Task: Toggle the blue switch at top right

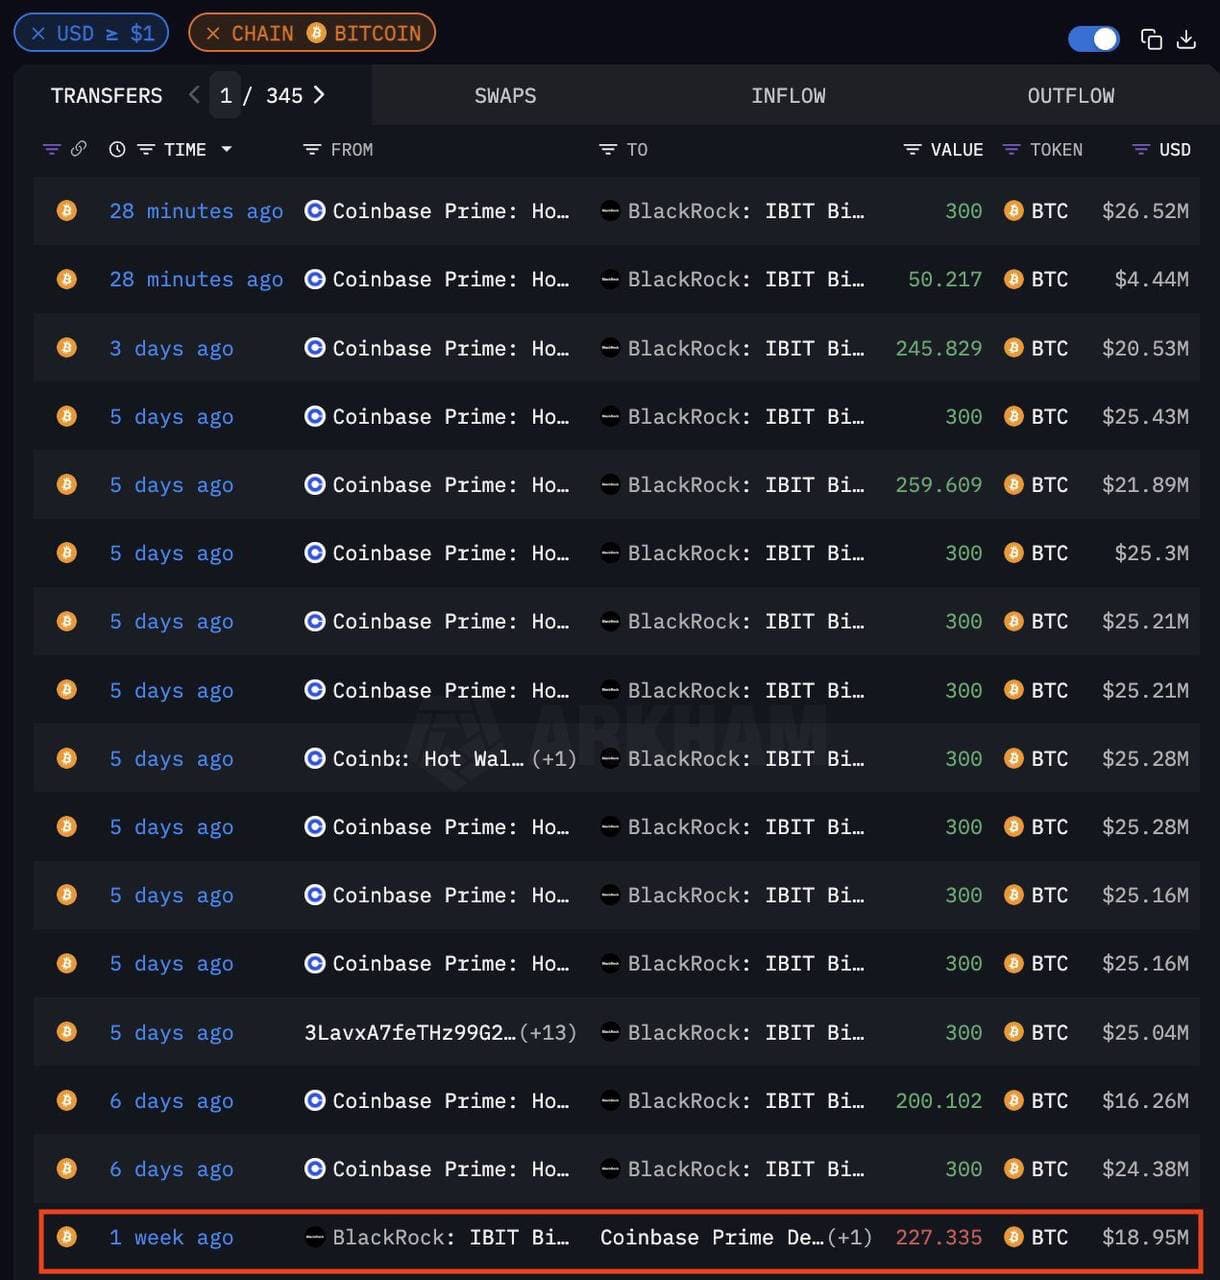Action: (1093, 39)
